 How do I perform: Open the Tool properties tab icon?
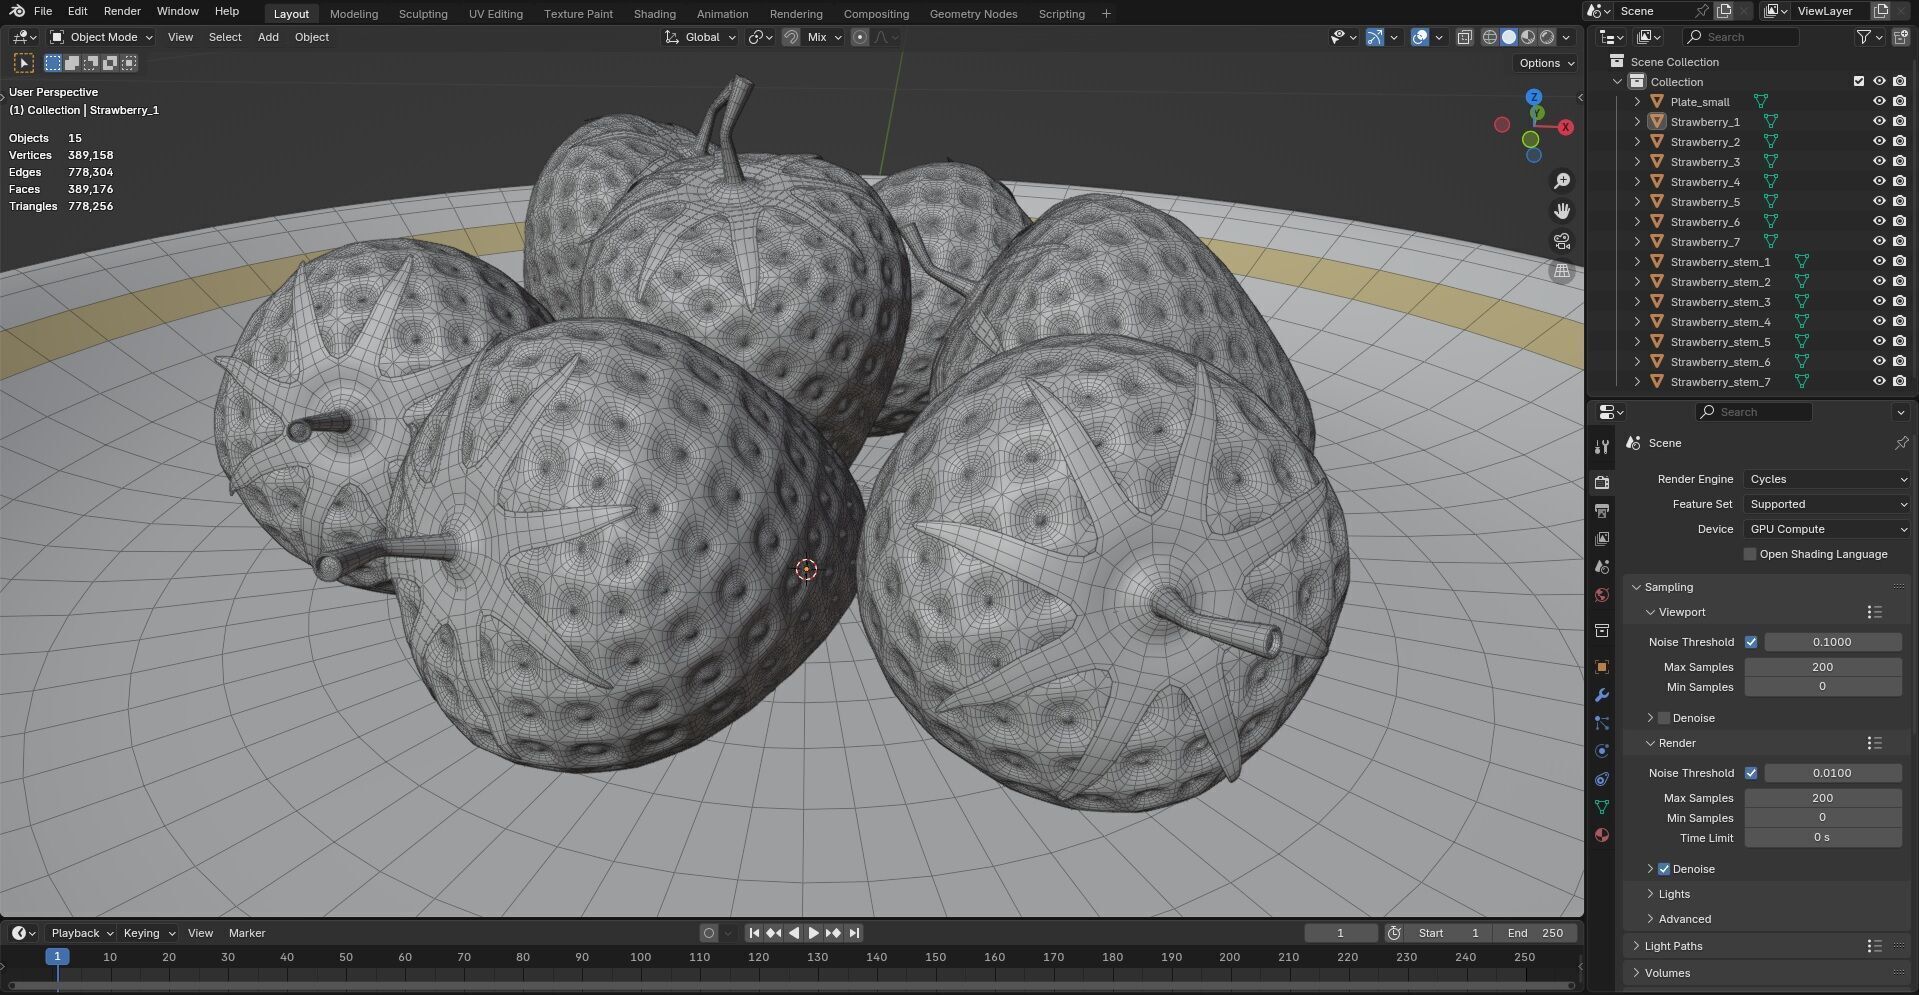click(x=1602, y=447)
